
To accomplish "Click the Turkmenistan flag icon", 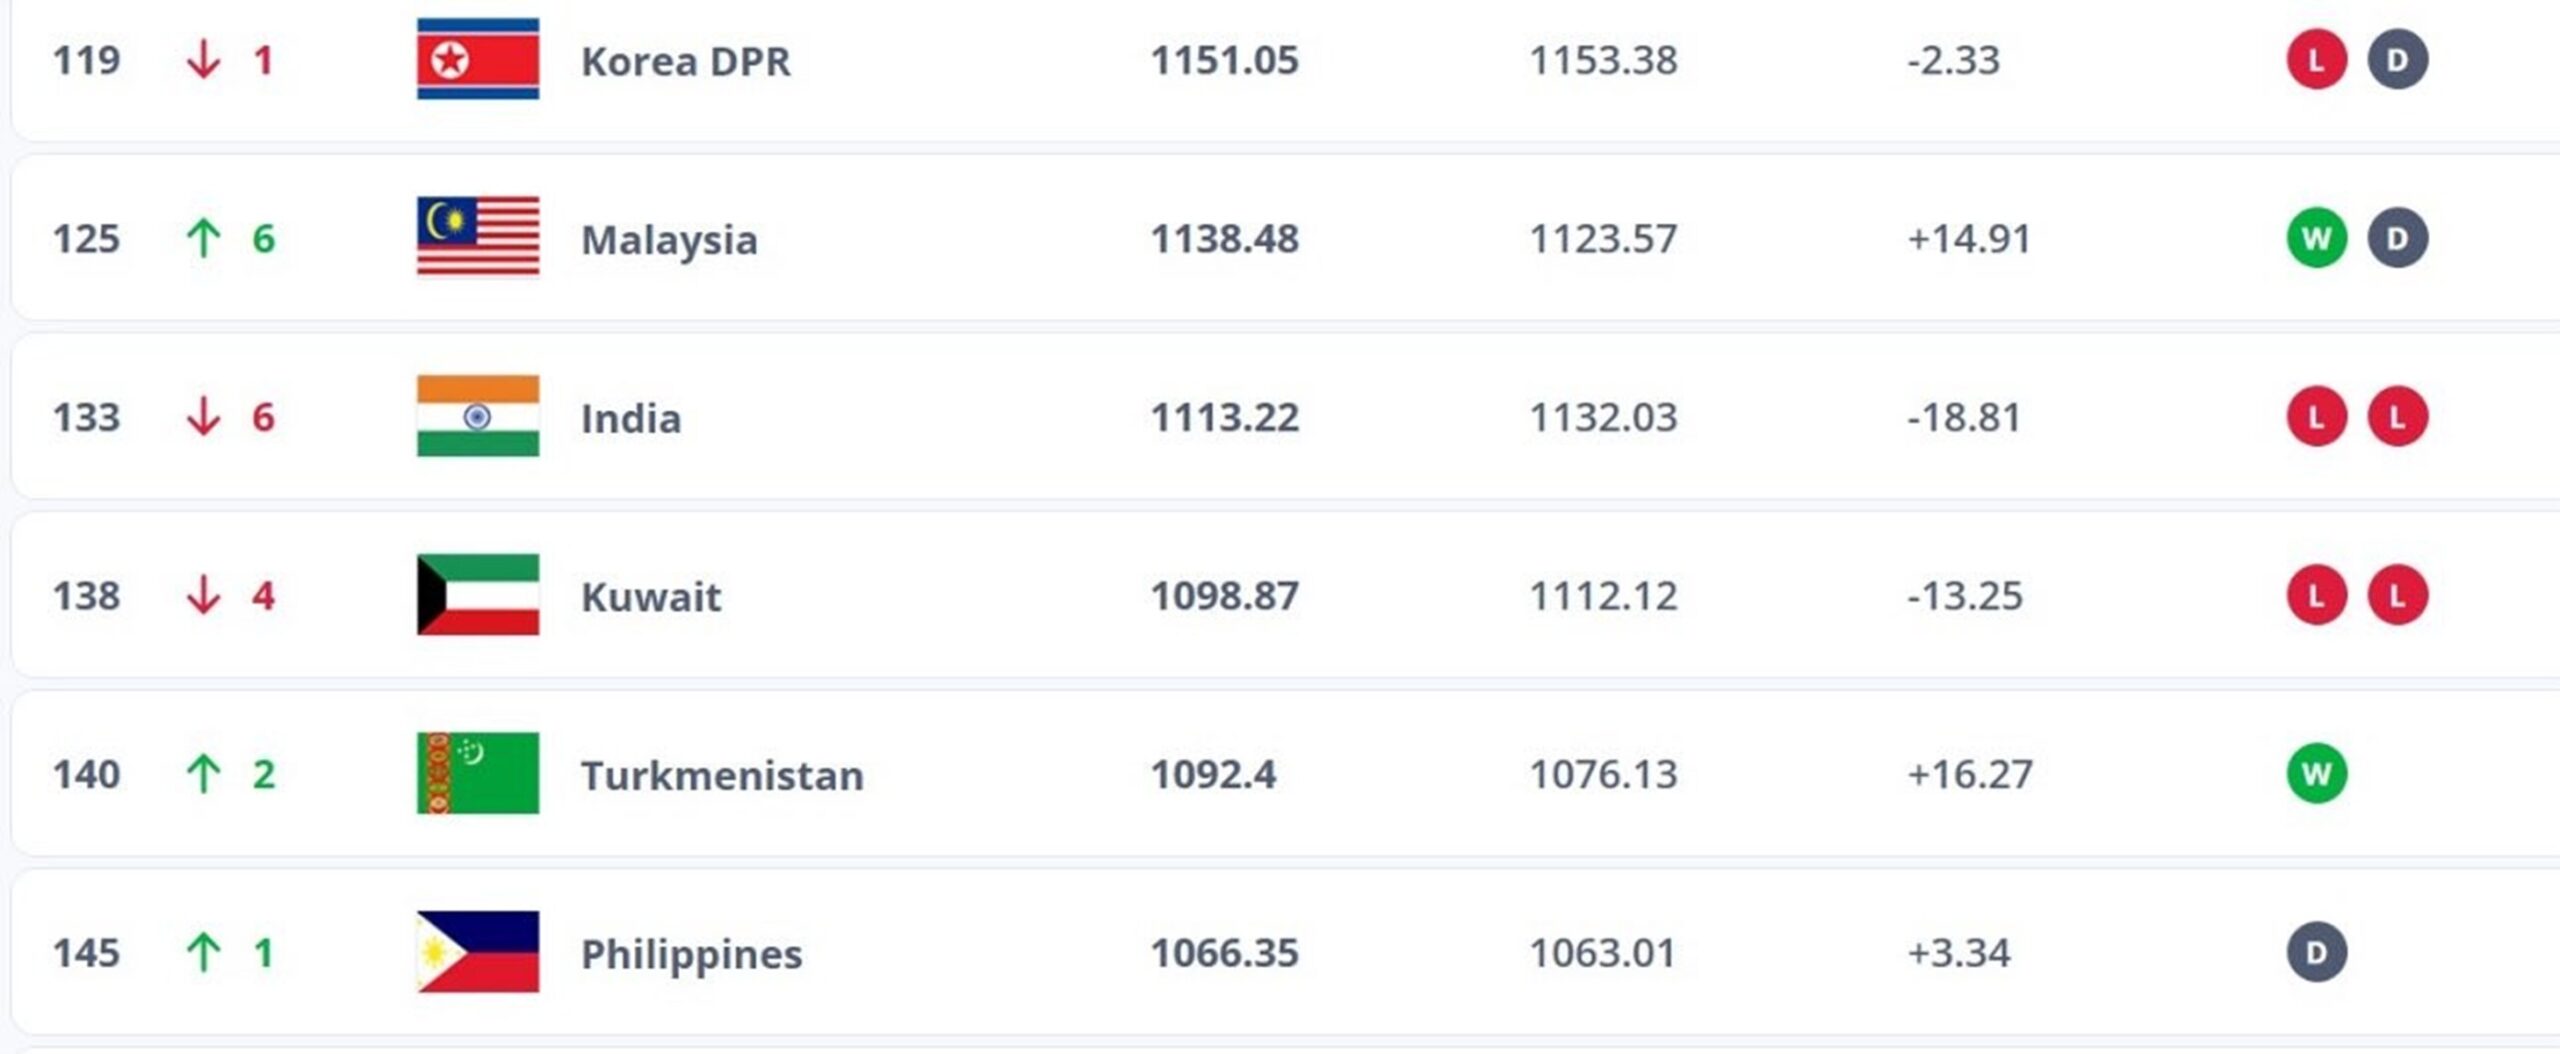I will point(478,773).
